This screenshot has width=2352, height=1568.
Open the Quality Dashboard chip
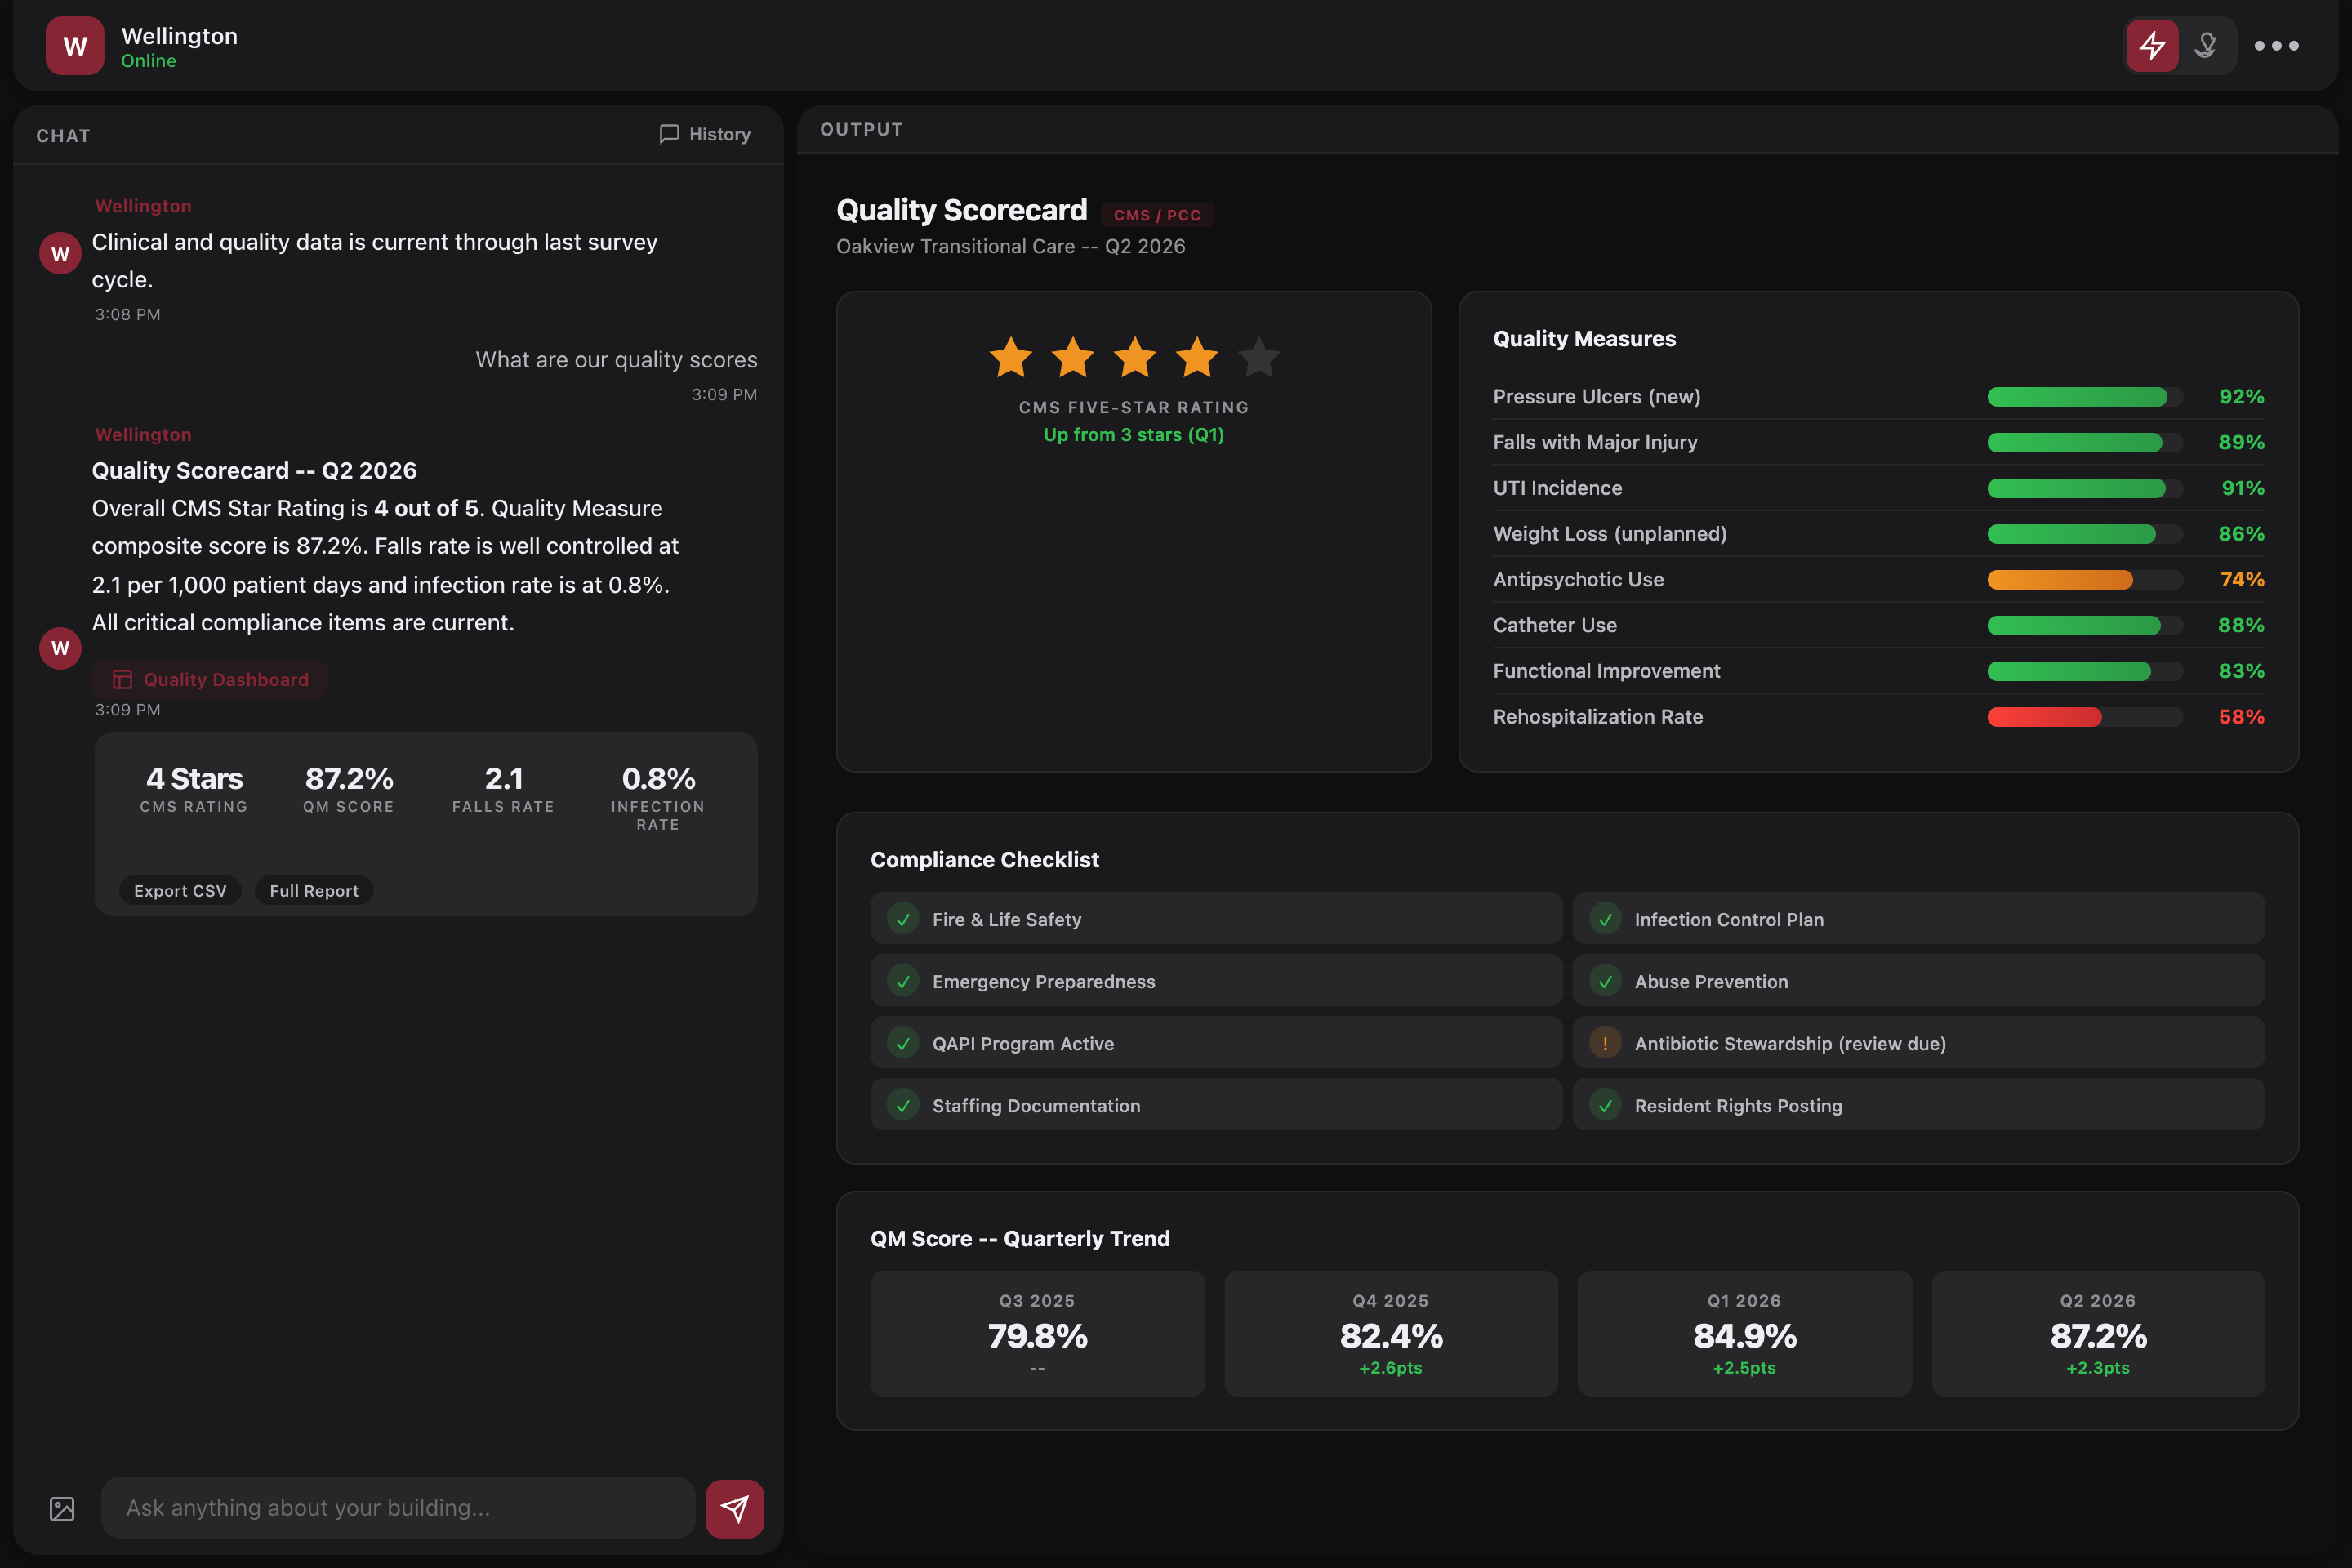[210, 679]
